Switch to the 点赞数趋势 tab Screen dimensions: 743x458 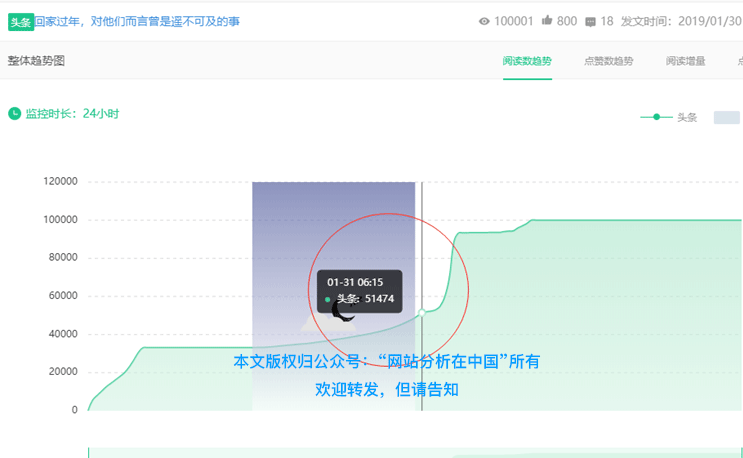(608, 61)
